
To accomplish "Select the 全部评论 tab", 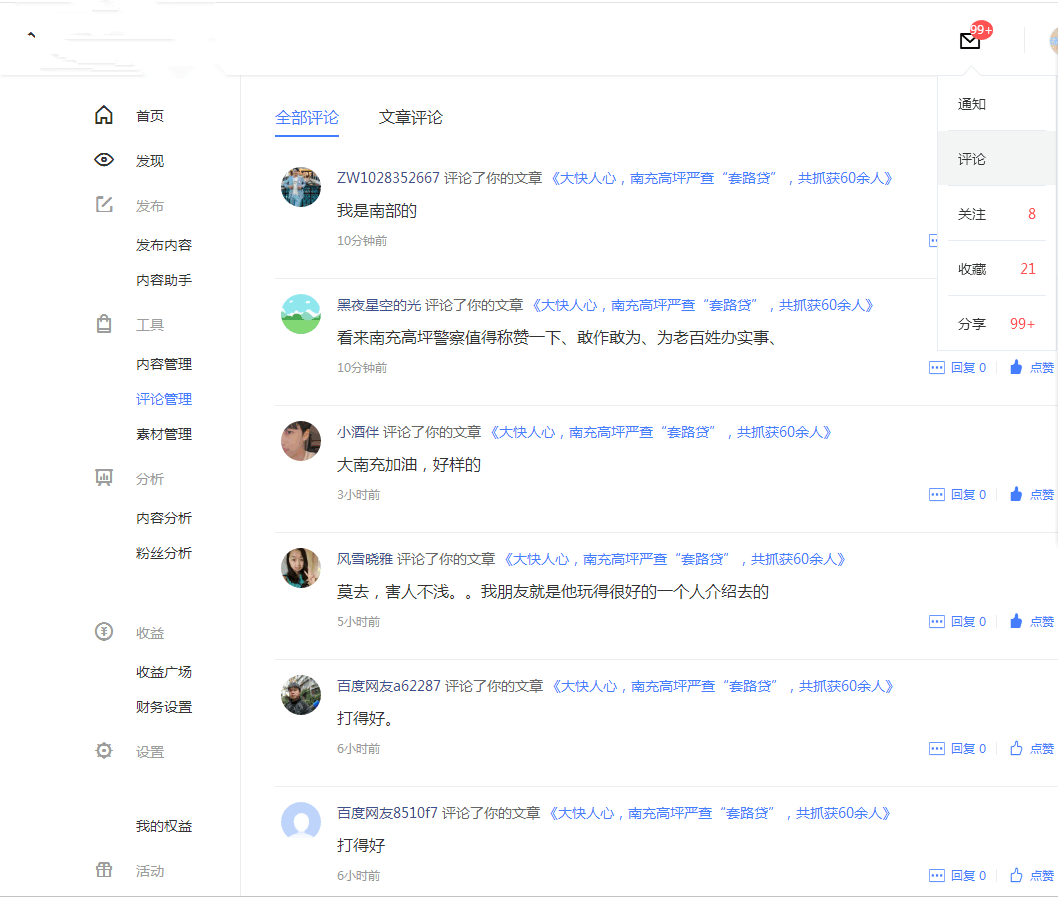I will pyautogui.click(x=307, y=118).
